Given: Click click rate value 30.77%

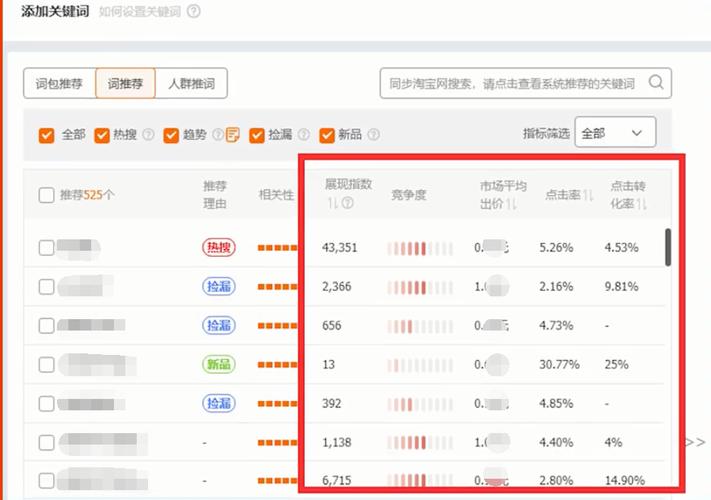Looking at the screenshot, I should [559, 364].
